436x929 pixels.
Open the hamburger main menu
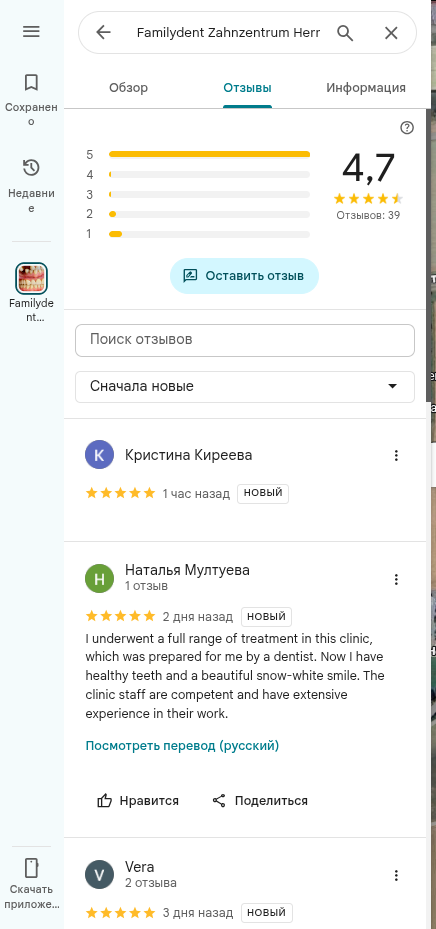pos(31,31)
